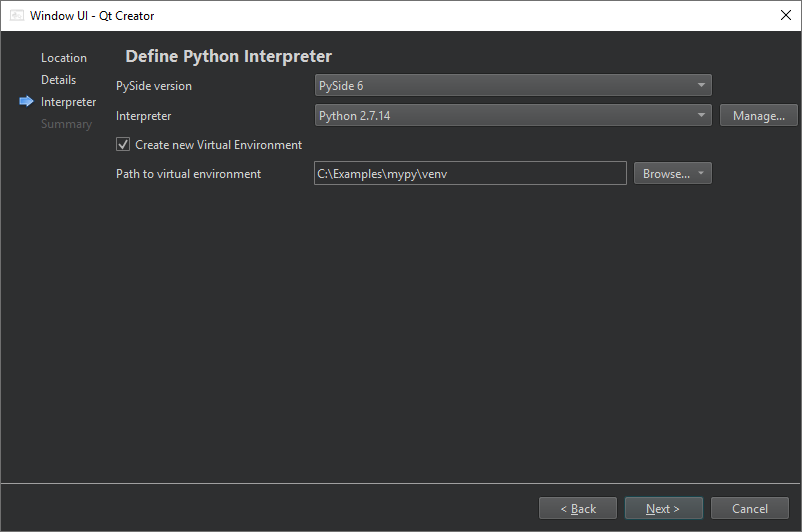The height and width of the screenshot is (532, 802).
Task: Open the Manage interpreters button
Action: click(758, 116)
